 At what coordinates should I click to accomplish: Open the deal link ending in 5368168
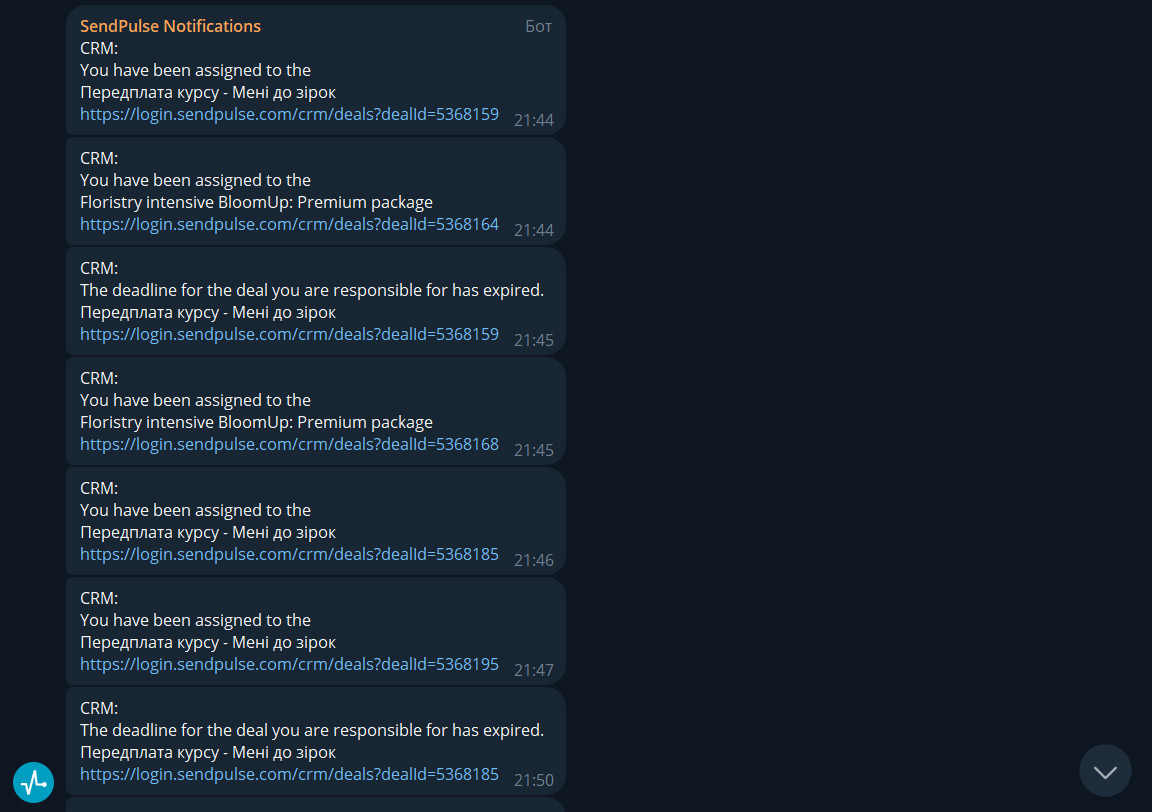tap(289, 444)
